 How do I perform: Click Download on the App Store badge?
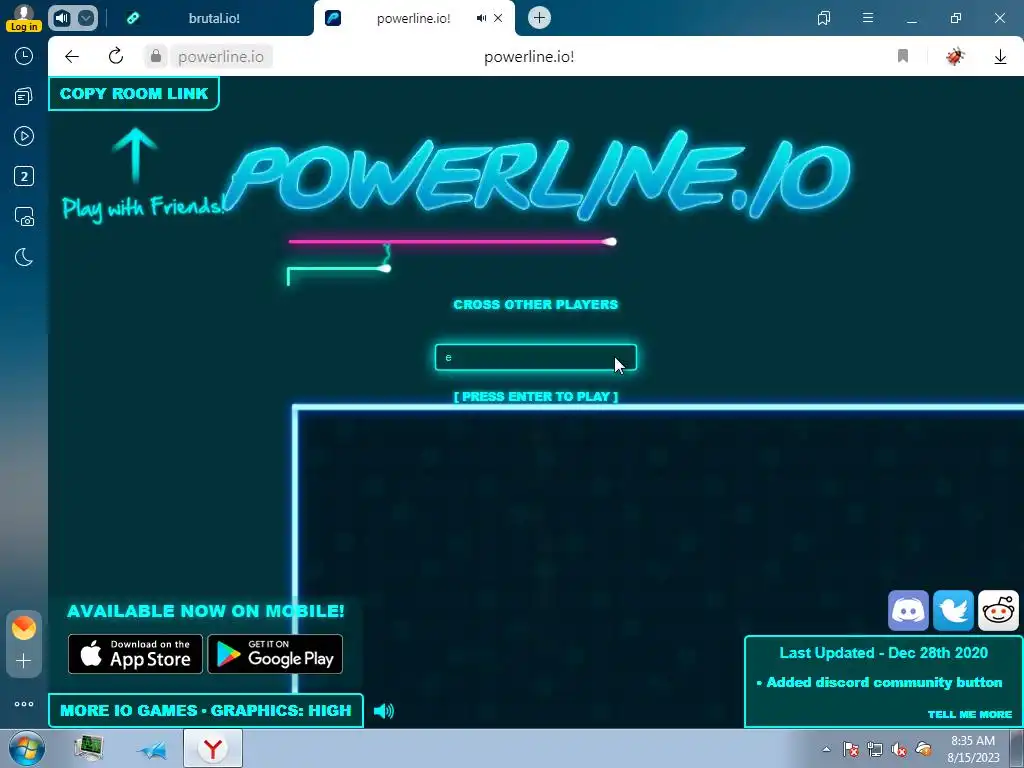(135, 654)
